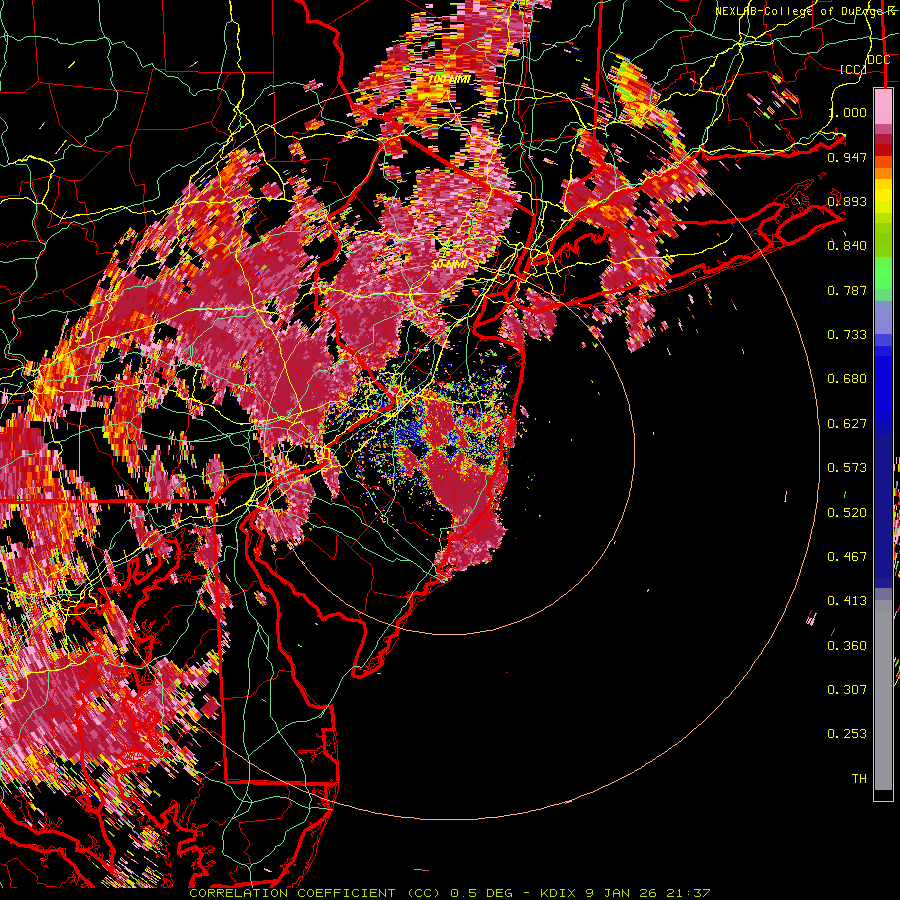
Task: Click the Correlation Coefficient KDIX caption text
Action: tap(450, 893)
